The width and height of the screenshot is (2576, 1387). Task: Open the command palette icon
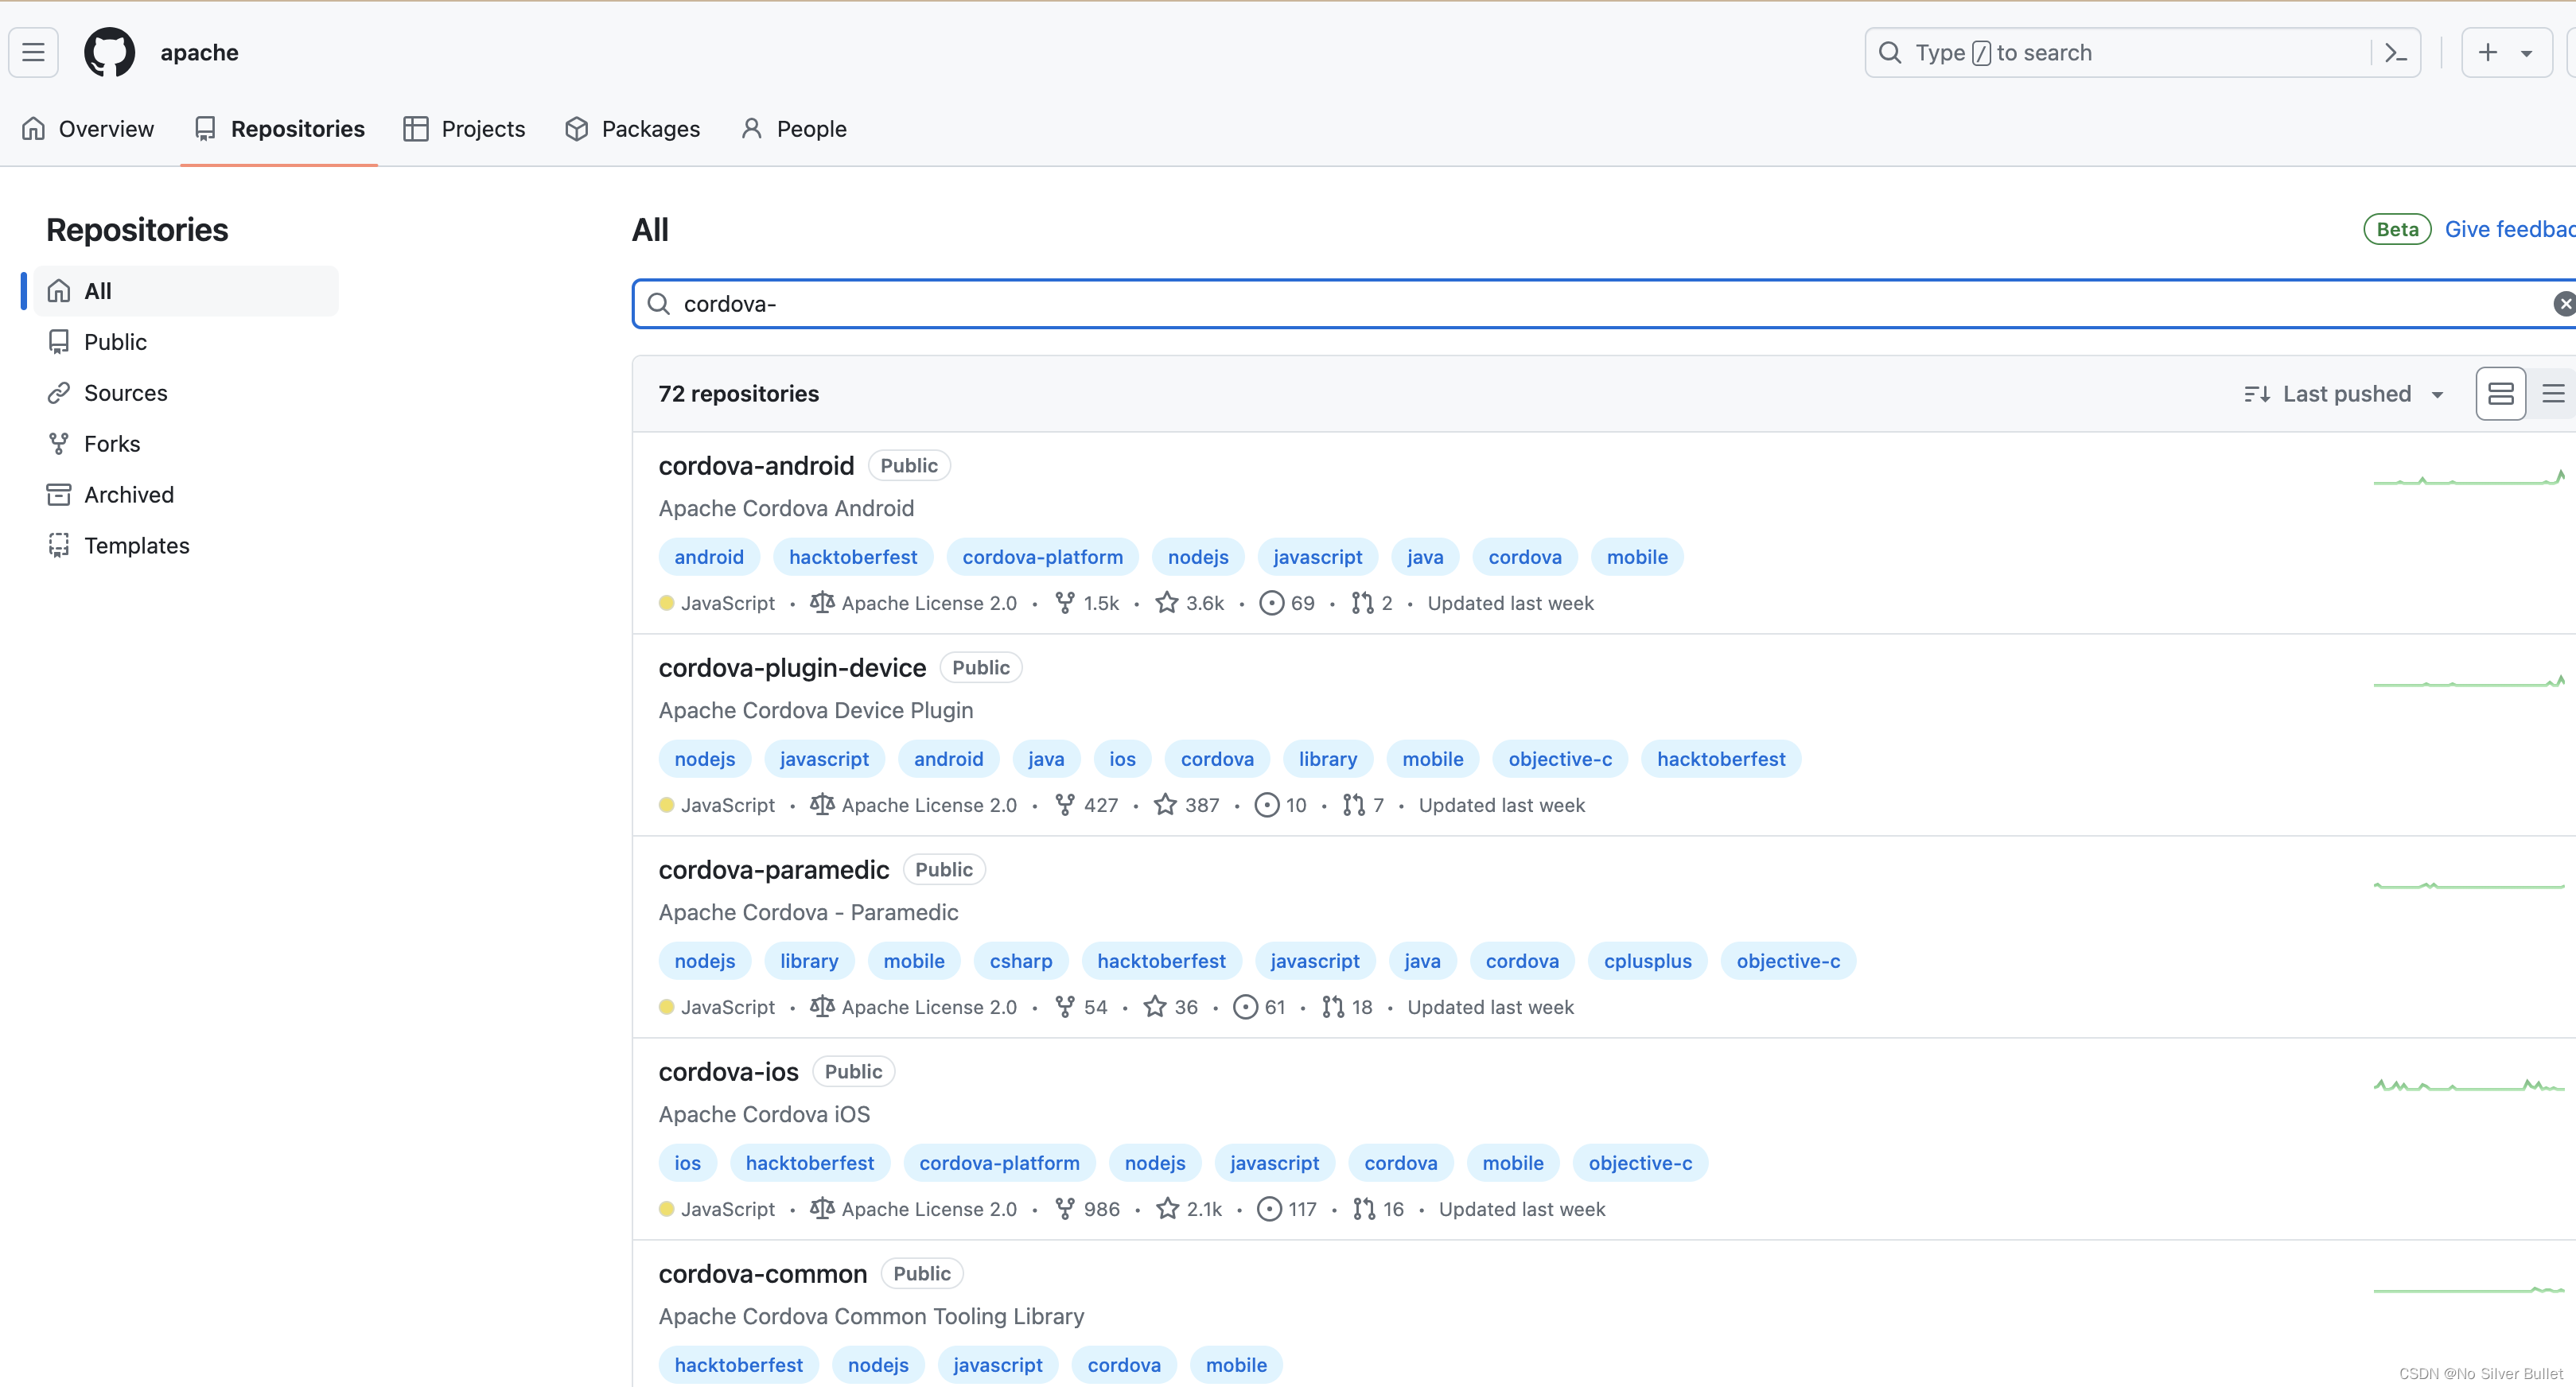pos(2395,53)
